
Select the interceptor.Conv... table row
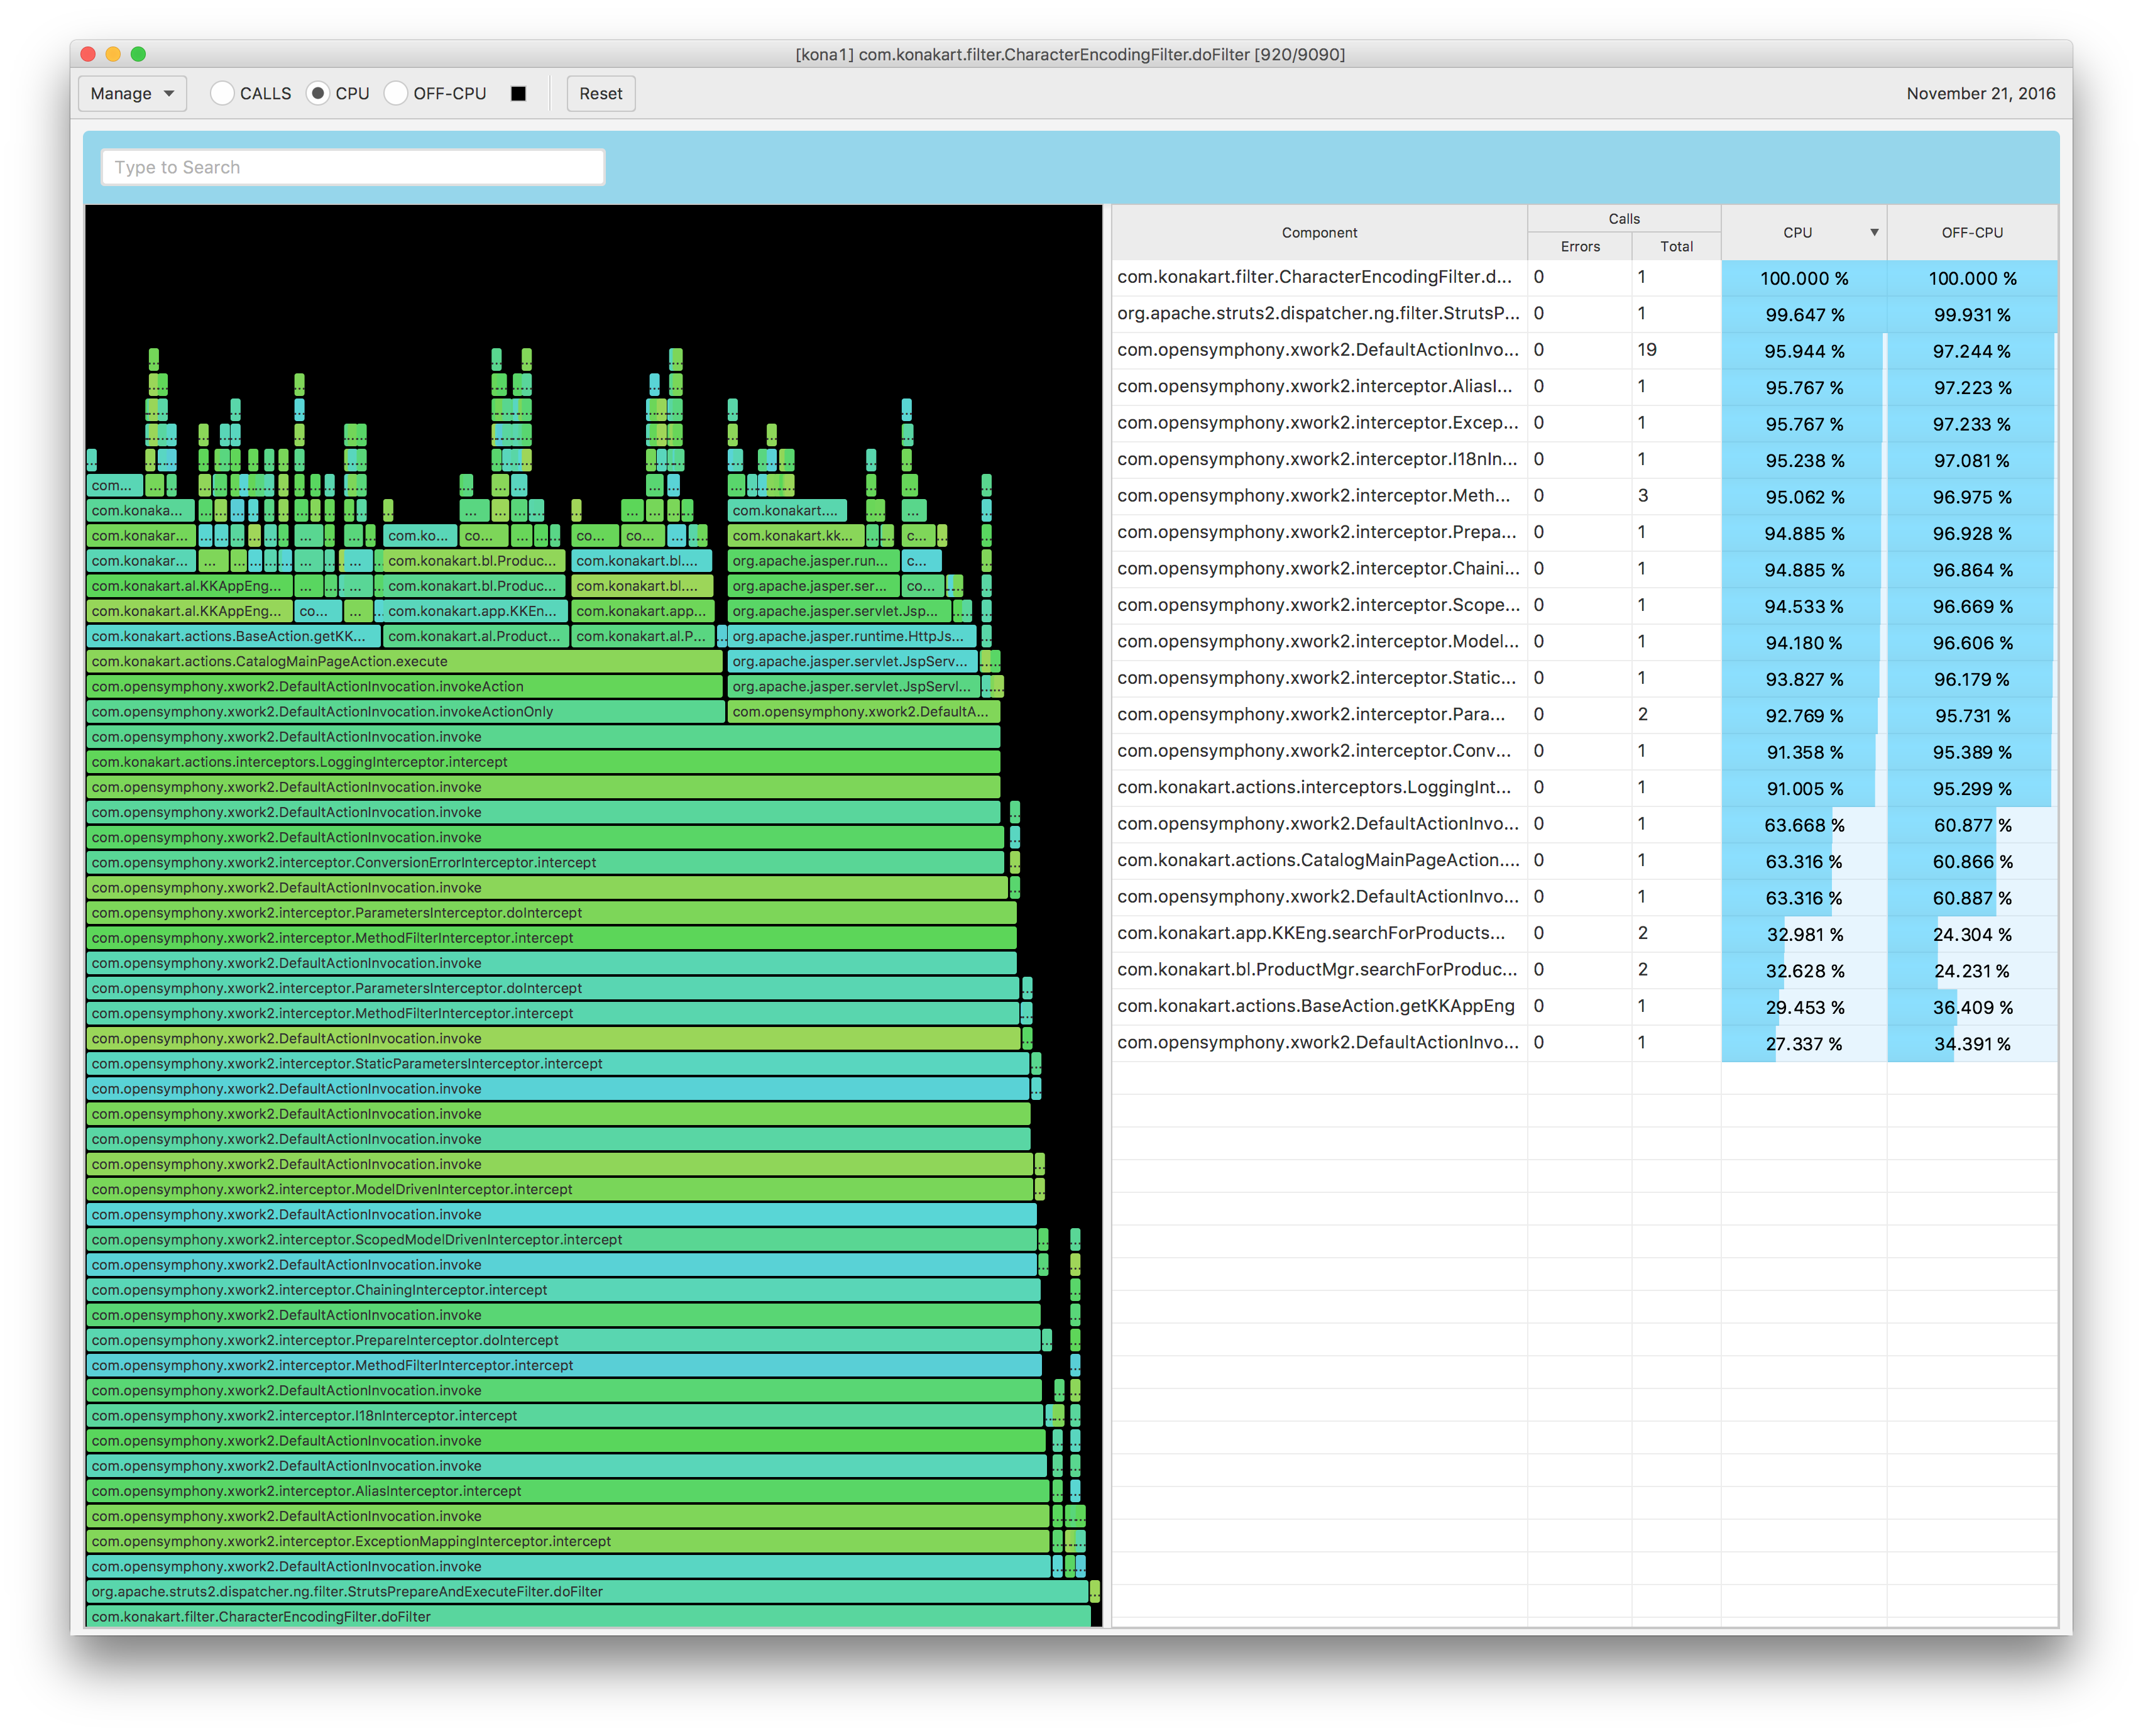(x=1584, y=752)
